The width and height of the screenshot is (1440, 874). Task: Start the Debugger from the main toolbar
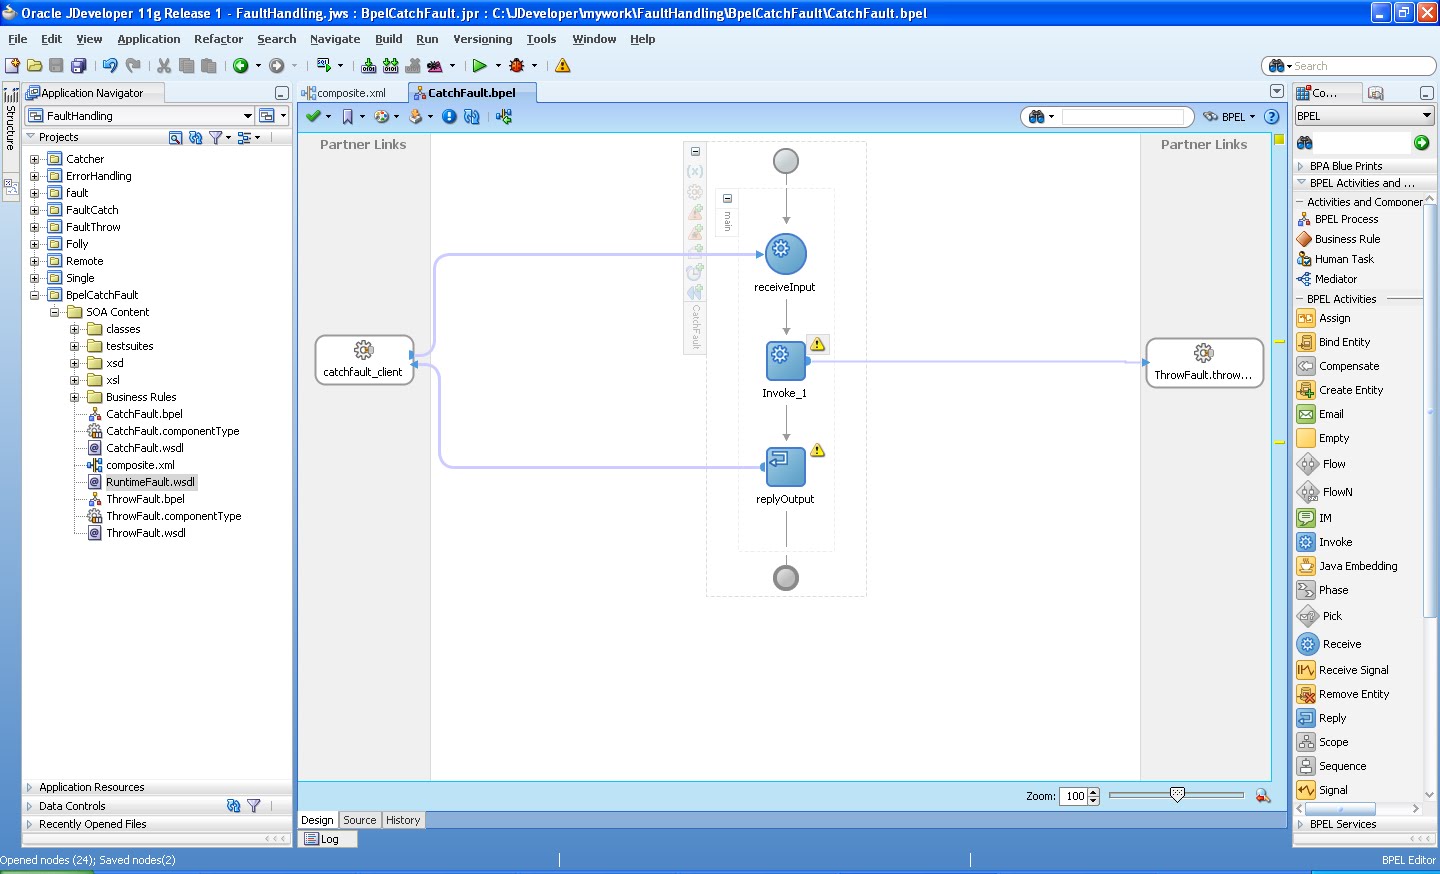pyautogui.click(x=518, y=65)
